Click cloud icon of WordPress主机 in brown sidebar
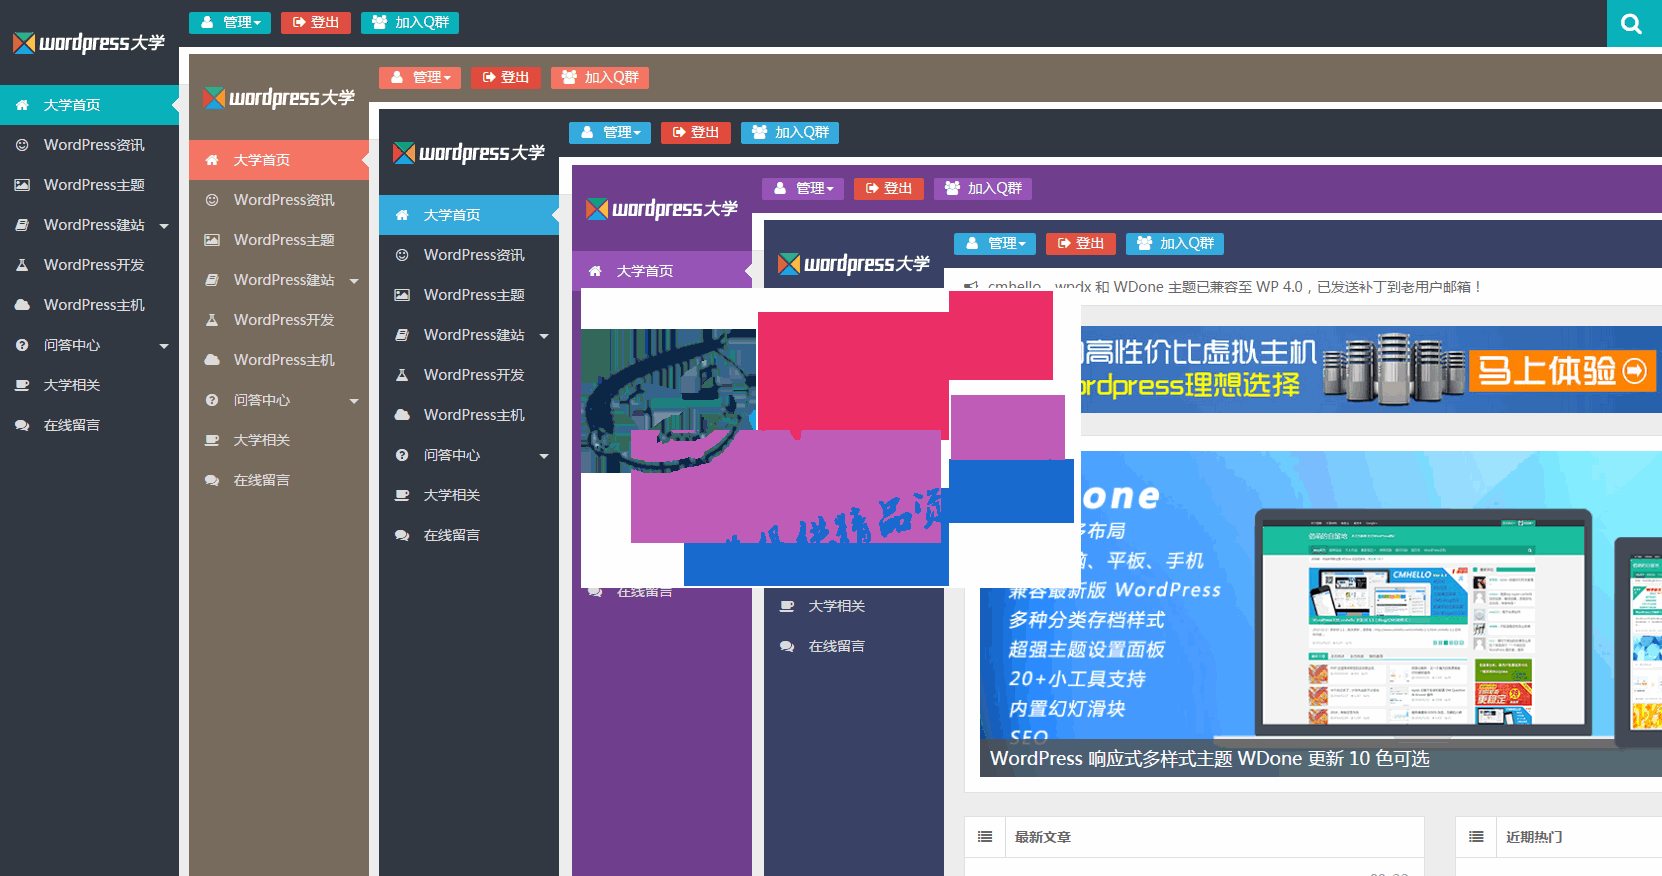This screenshot has height=876, width=1662. [212, 360]
